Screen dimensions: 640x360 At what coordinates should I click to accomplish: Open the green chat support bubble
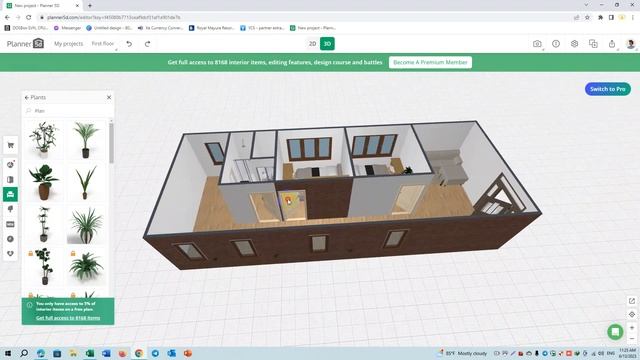[615, 331]
